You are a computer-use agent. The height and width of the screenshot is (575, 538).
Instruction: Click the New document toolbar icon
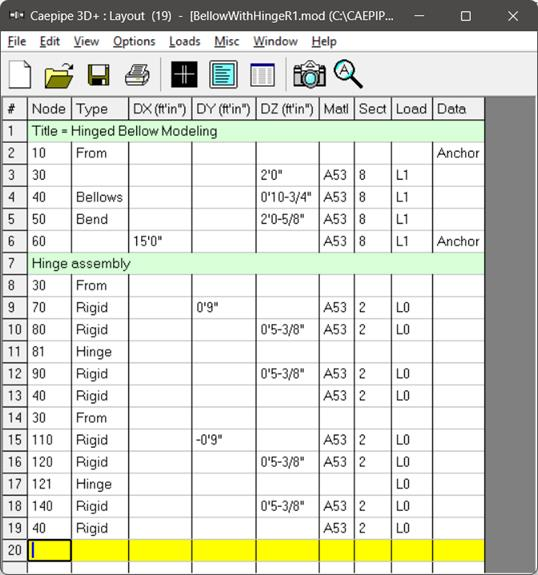[x=20, y=74]
